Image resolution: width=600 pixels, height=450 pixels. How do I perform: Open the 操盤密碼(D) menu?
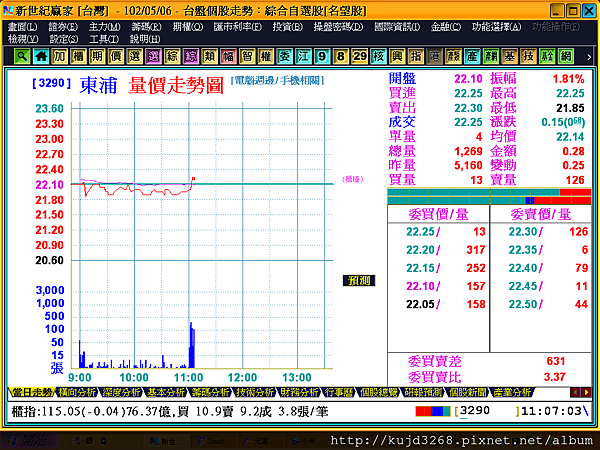coord(338,27)
